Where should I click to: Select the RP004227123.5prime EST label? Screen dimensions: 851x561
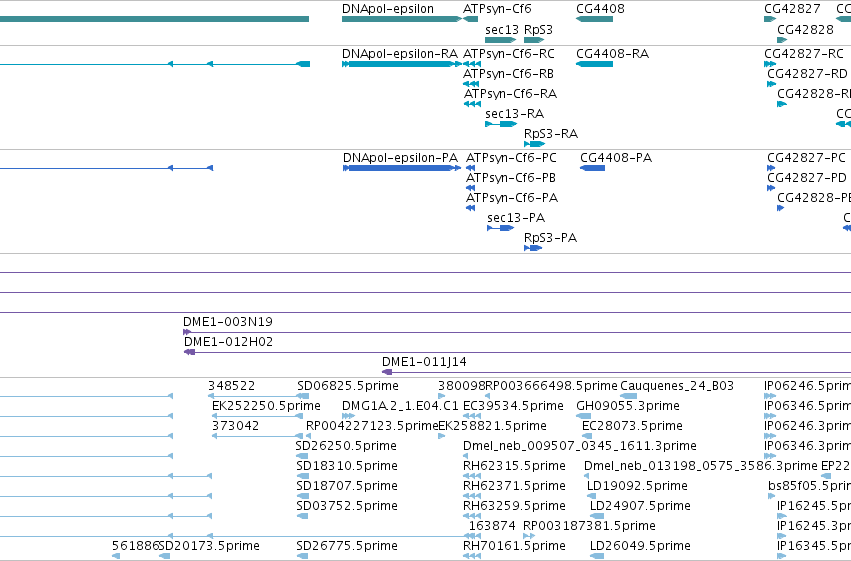pos(372,426)
